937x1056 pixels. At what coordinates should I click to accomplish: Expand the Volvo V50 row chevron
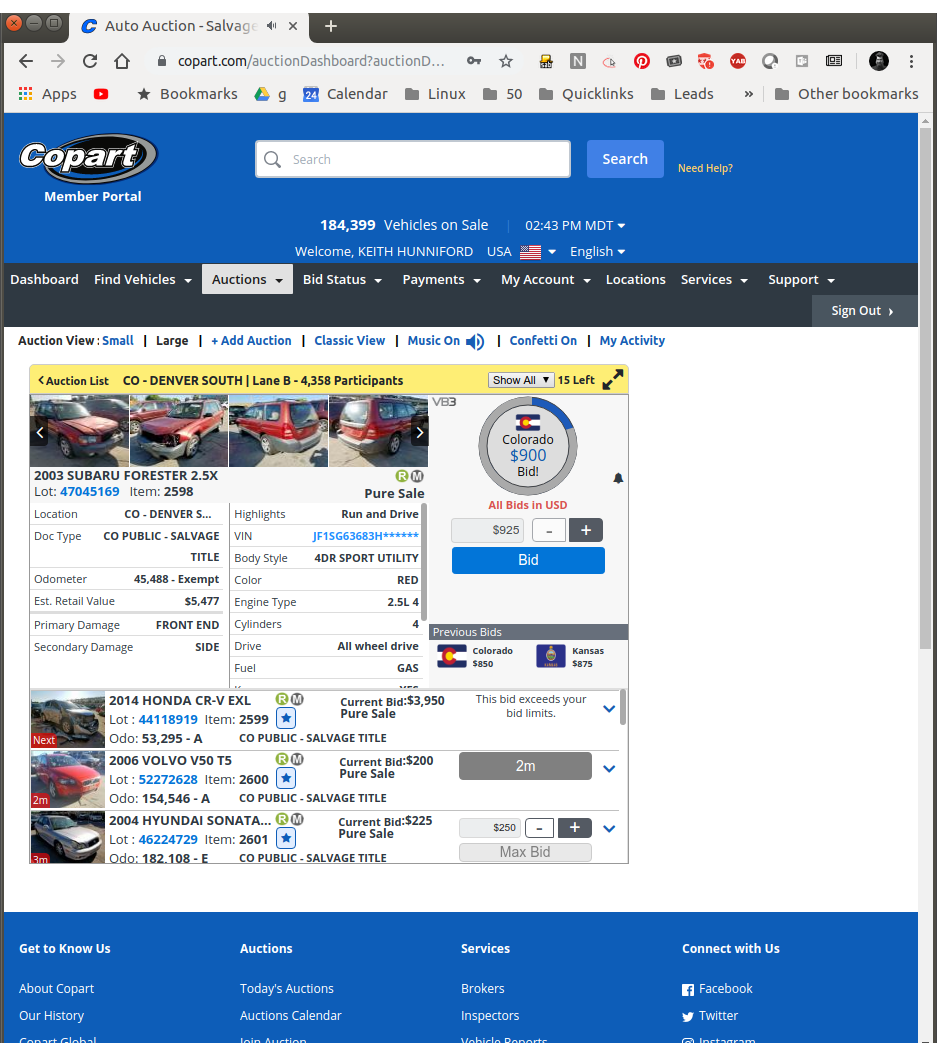(x=609, y=768)
